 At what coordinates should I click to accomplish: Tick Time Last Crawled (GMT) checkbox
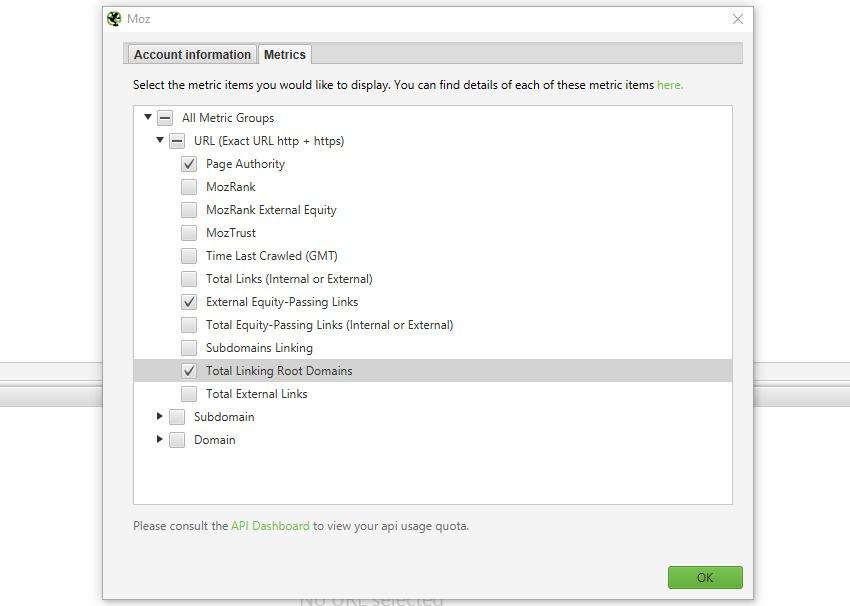pyautogui.click(x=189, y=256)
